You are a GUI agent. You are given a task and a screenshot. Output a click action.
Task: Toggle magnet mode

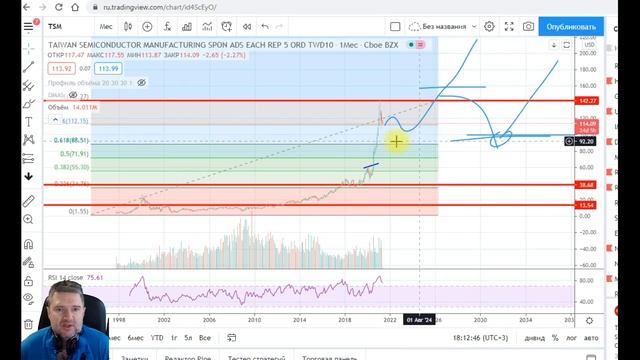(x=29, y=244)
